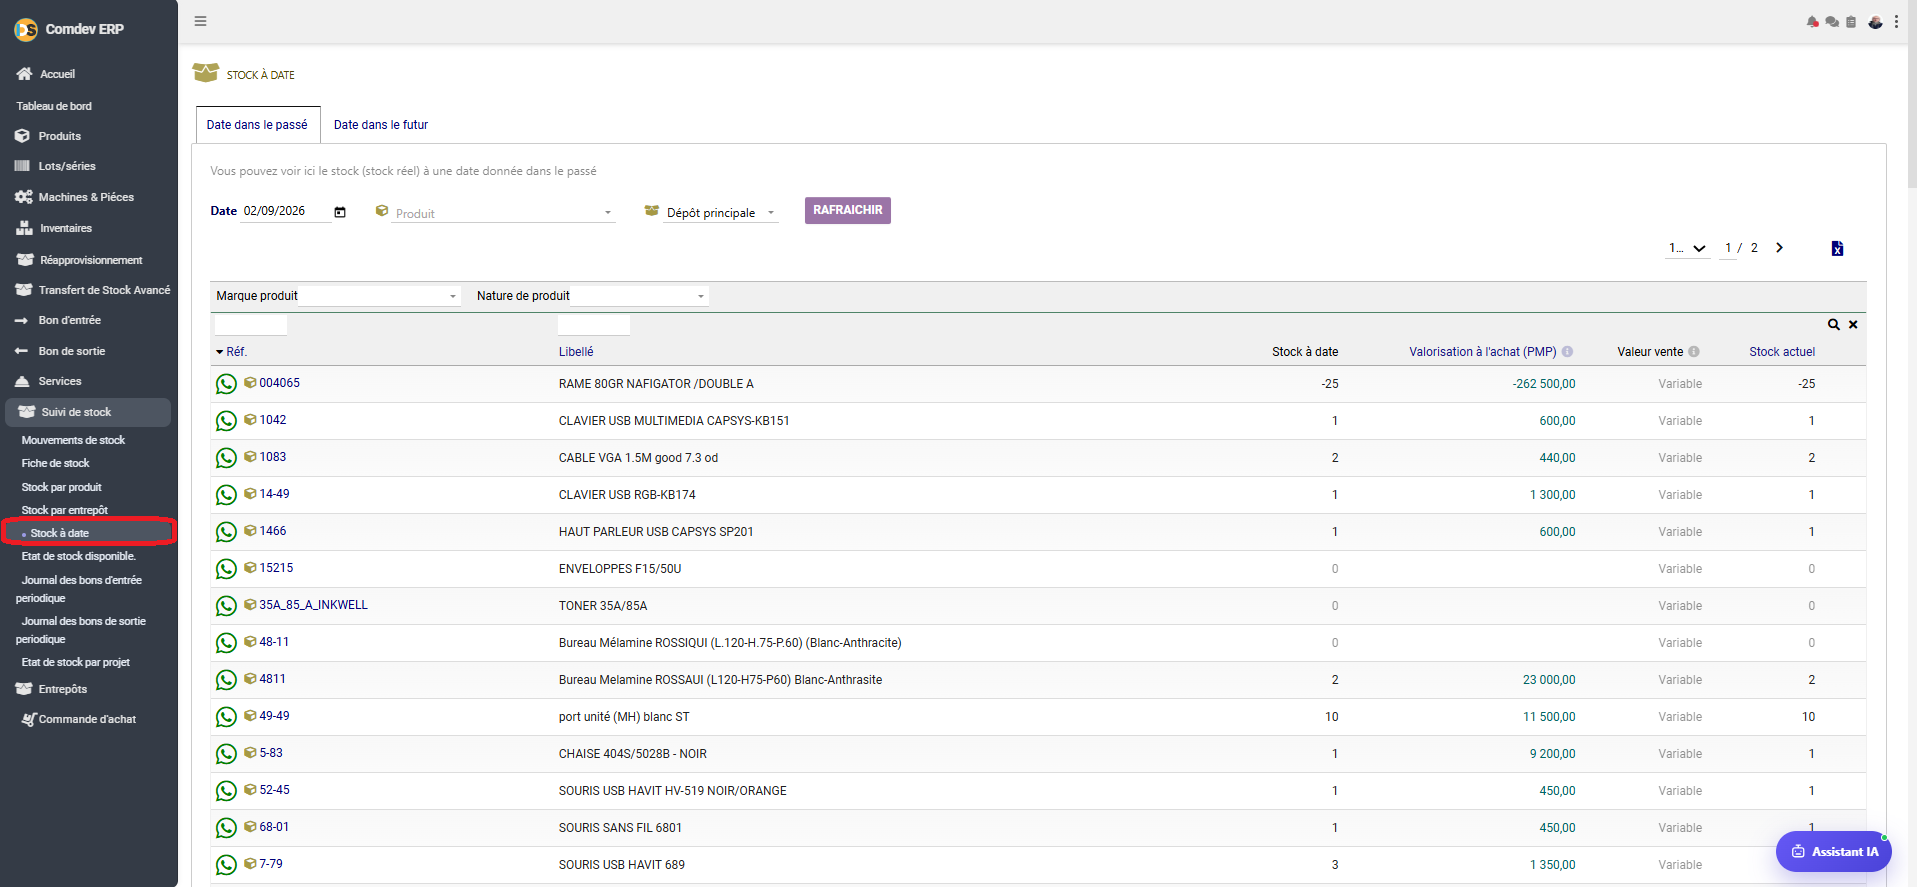Click WhatsApp icon for product 49-49
The image size is (1917, 887).
227,717
